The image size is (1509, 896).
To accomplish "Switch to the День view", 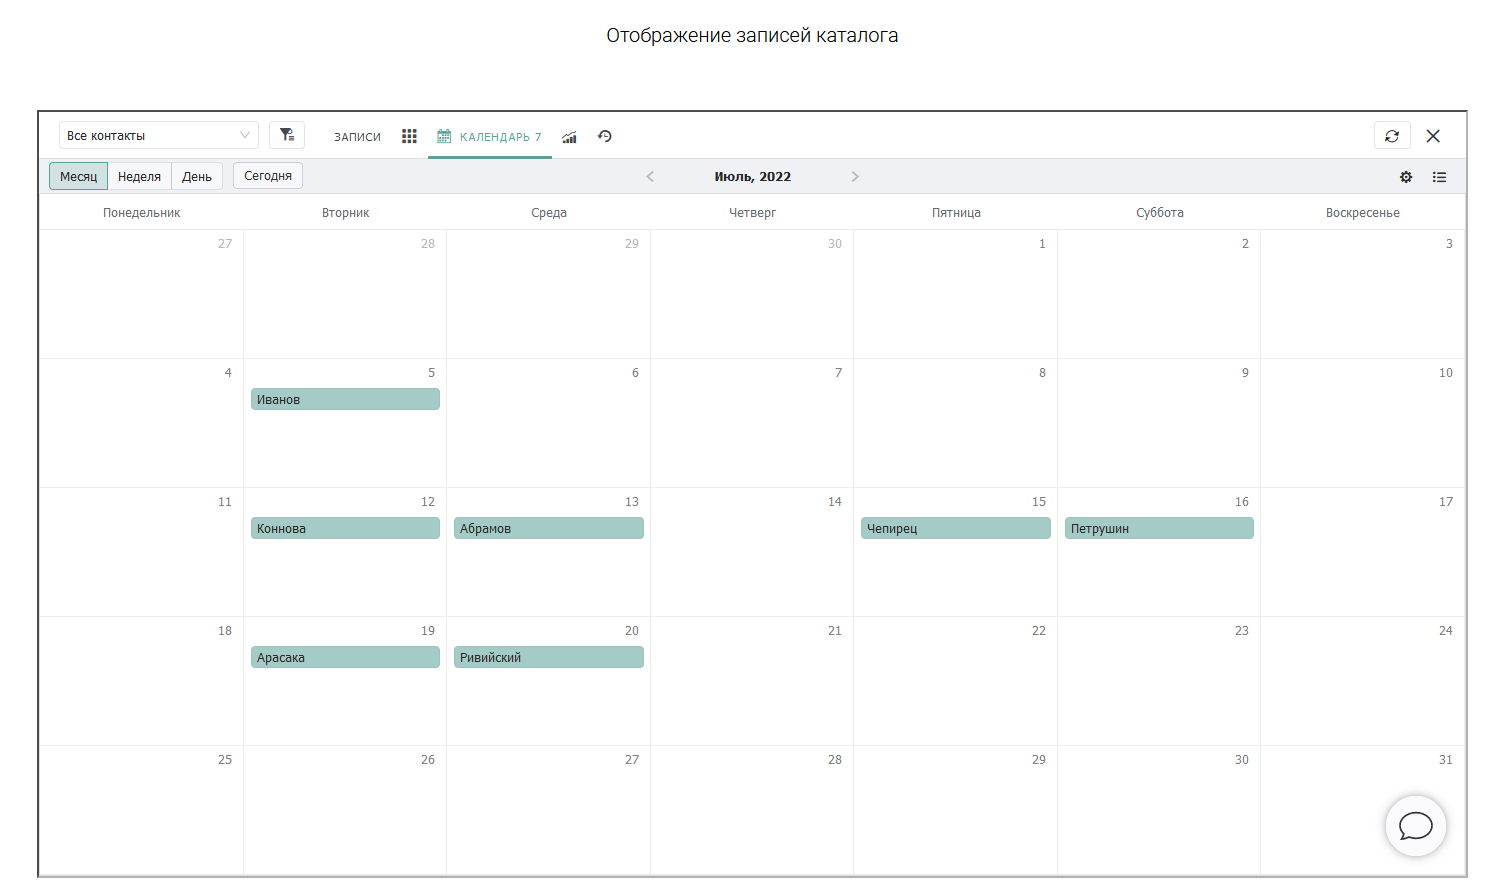I will pyautogui.click(x=197, y=176).
